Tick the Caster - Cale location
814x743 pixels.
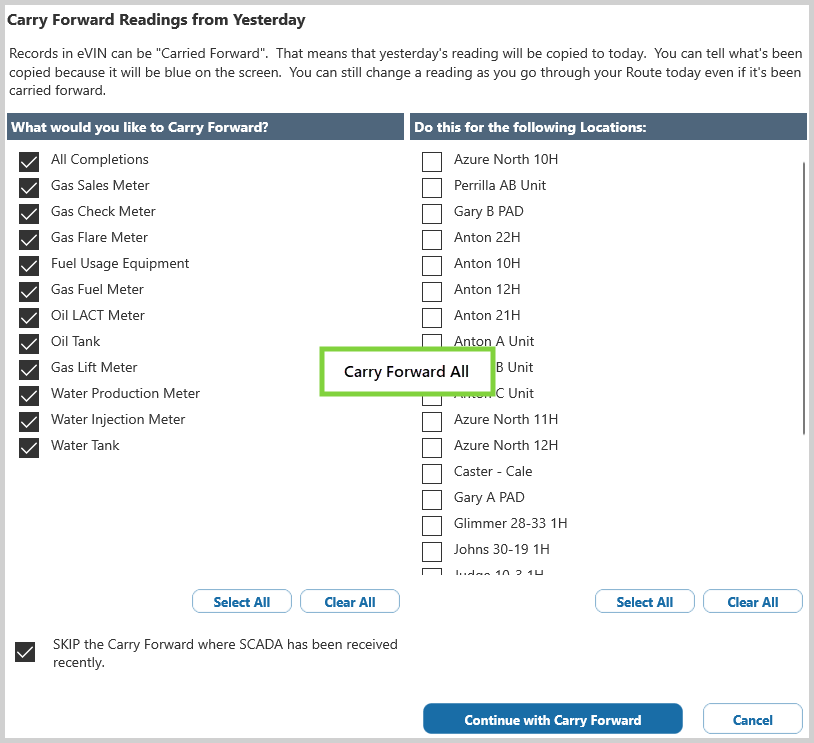(x=432, y=473)
